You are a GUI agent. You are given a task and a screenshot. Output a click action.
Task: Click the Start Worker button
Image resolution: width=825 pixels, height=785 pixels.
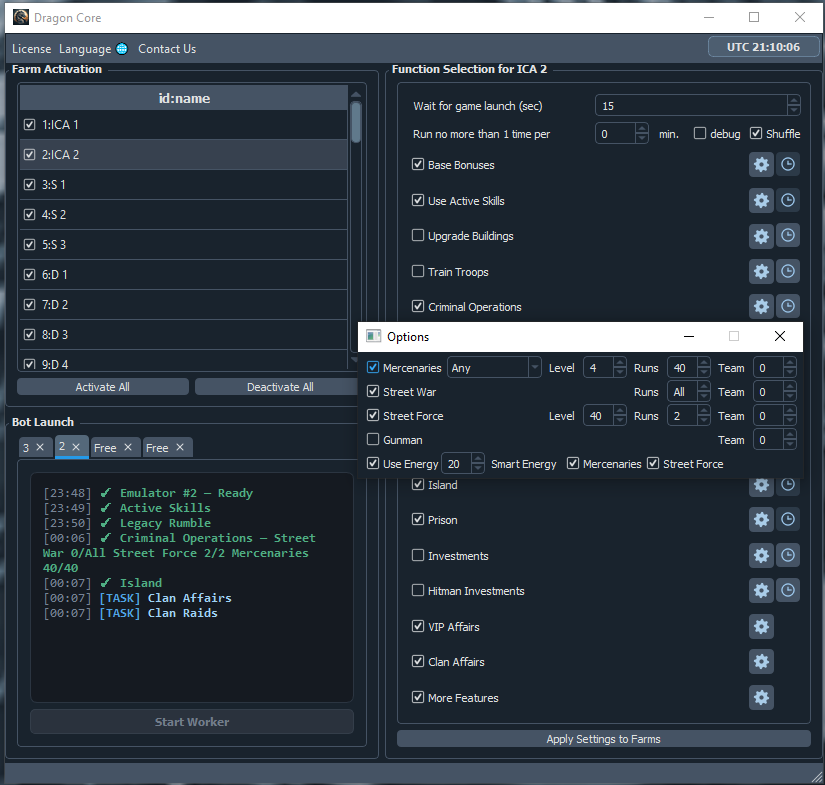[x=192, y=721]
